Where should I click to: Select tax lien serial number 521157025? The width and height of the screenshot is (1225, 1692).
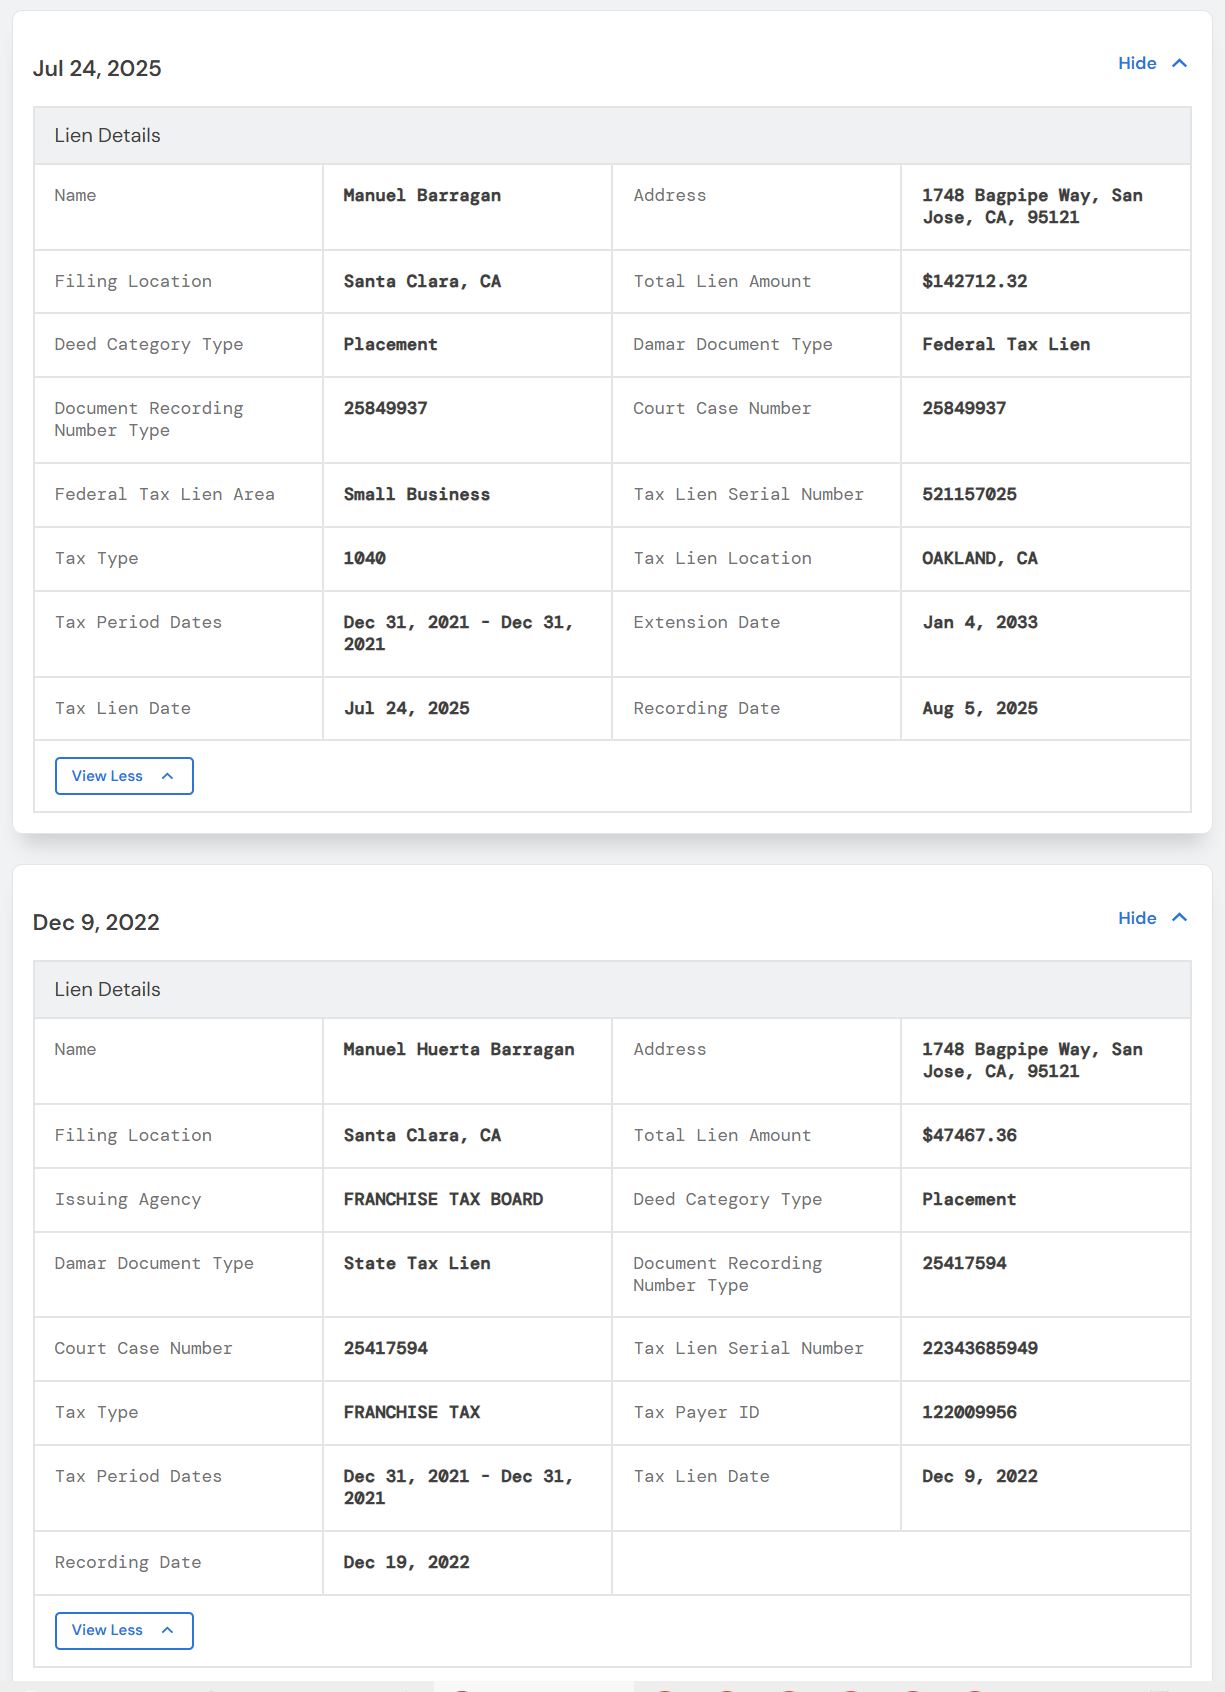click(969, 494)
